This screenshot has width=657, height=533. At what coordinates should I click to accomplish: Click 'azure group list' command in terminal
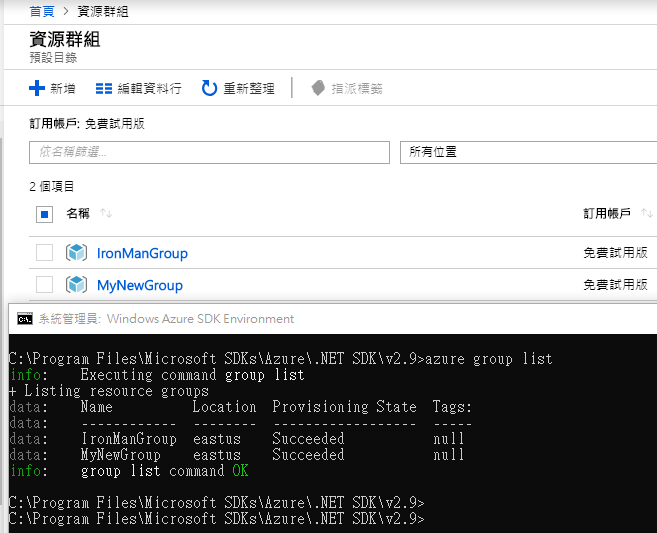489,359
